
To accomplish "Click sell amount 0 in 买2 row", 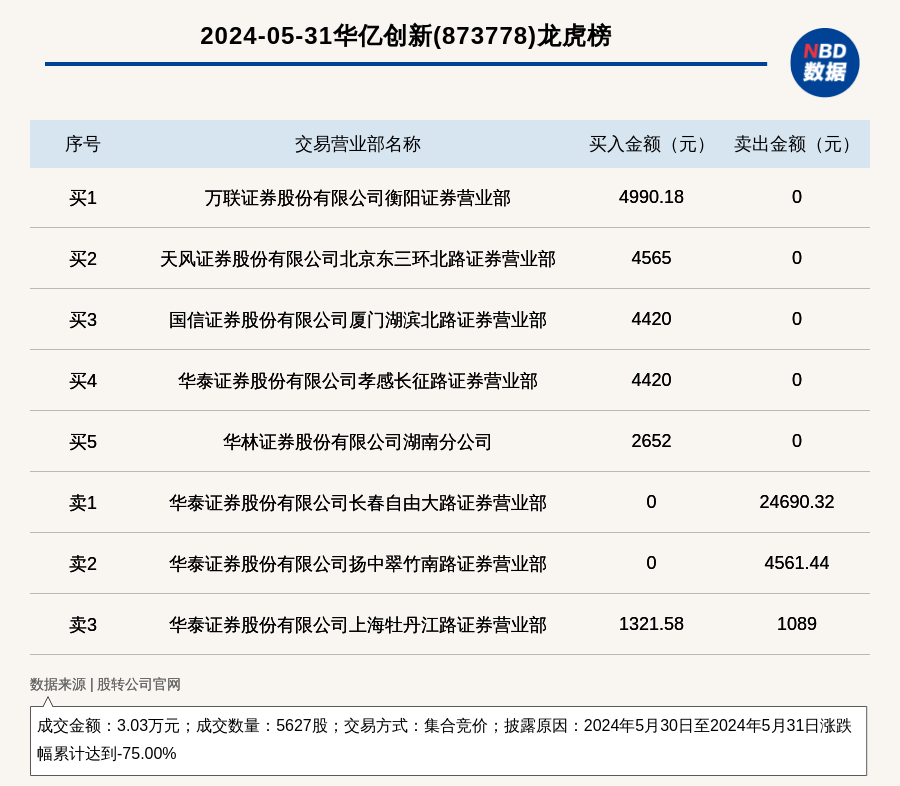I will pyautogui.click(x=797, y=258).
